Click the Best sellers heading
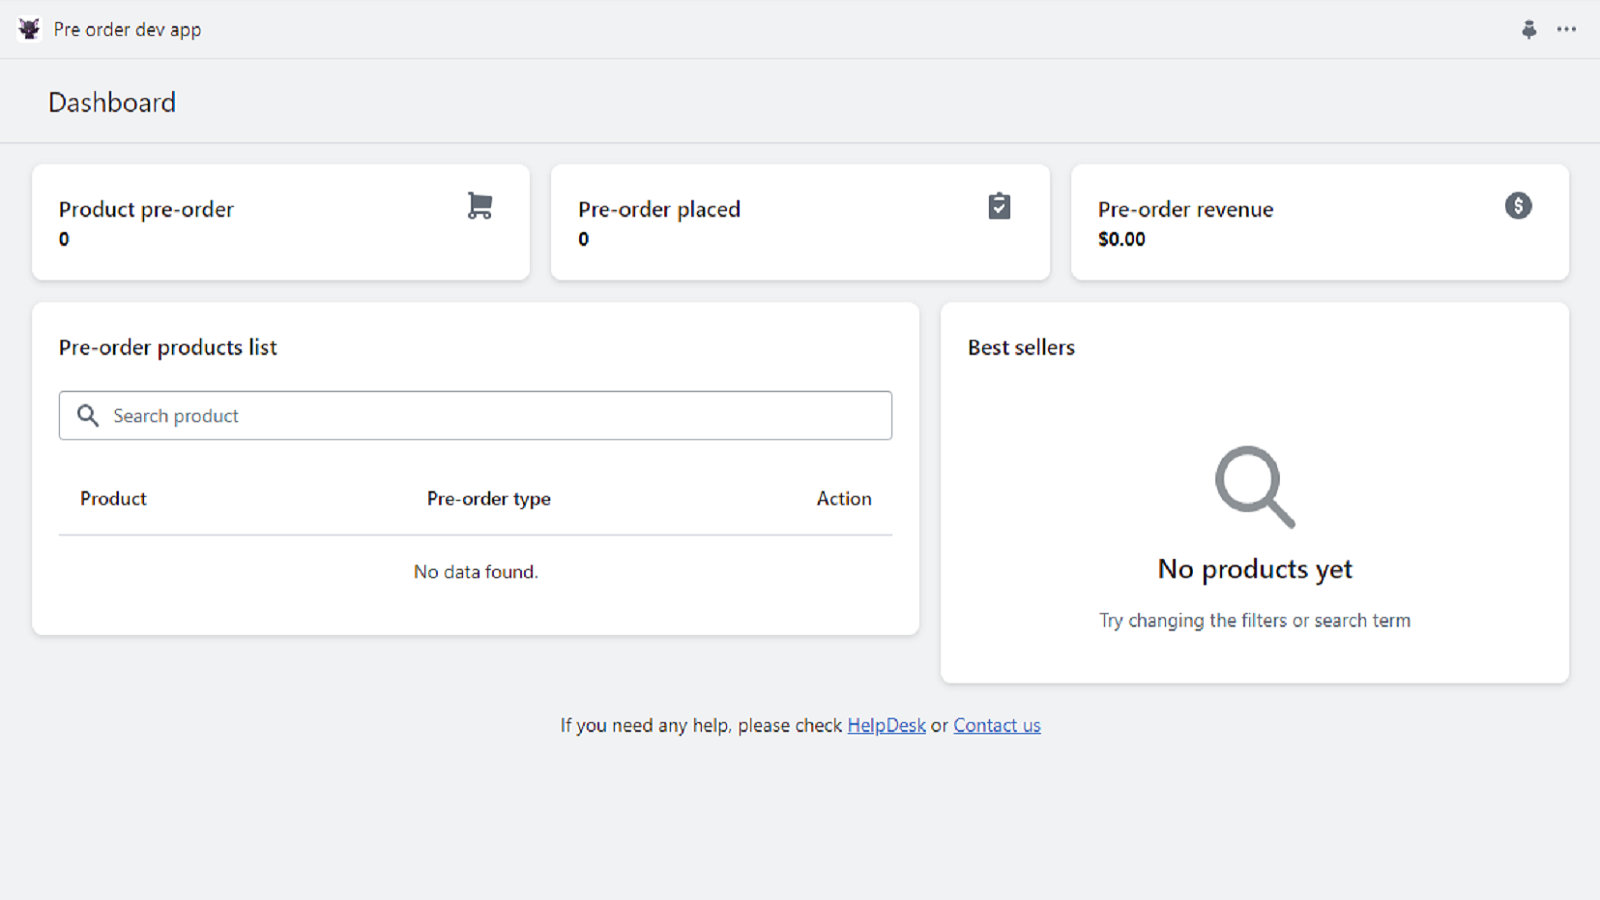 (1021, 347)
